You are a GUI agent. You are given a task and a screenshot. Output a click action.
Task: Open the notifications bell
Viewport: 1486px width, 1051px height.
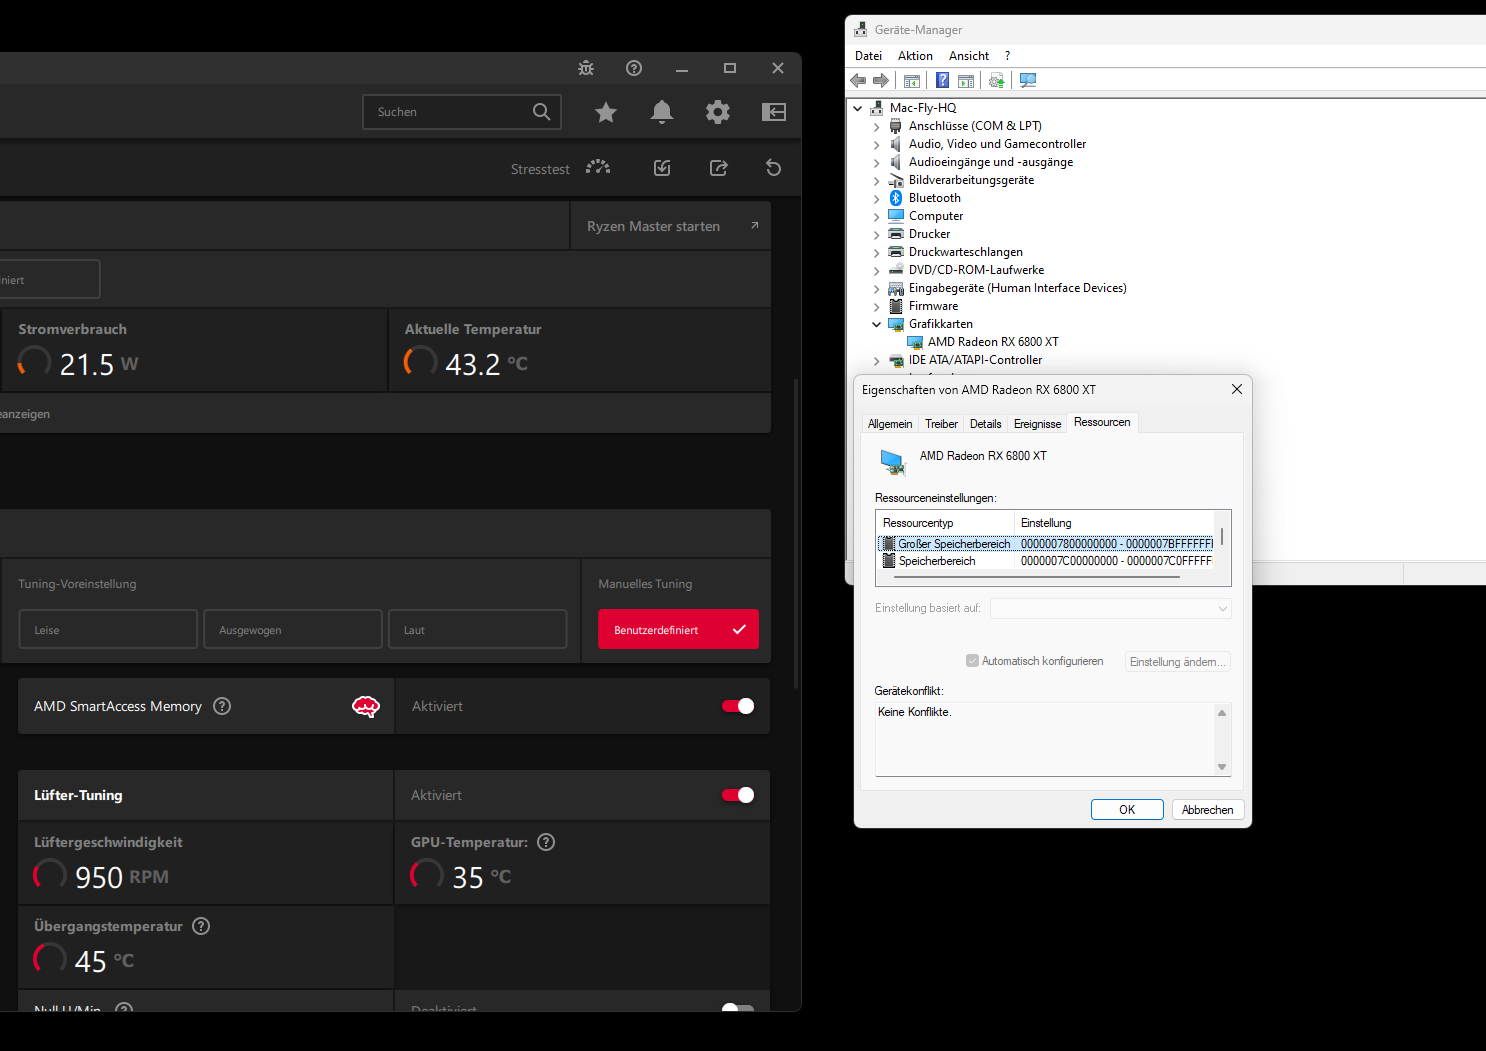[x=662, y=112]
